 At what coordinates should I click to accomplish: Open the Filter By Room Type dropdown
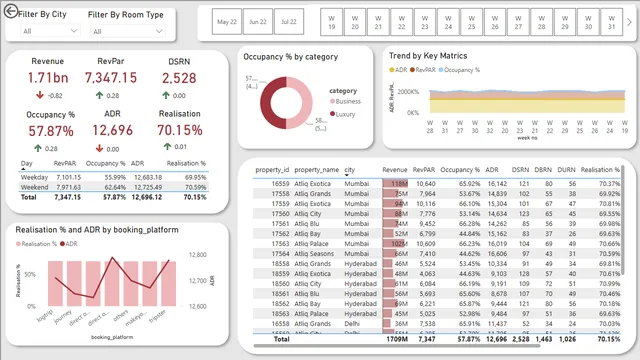tap(127, 31)
